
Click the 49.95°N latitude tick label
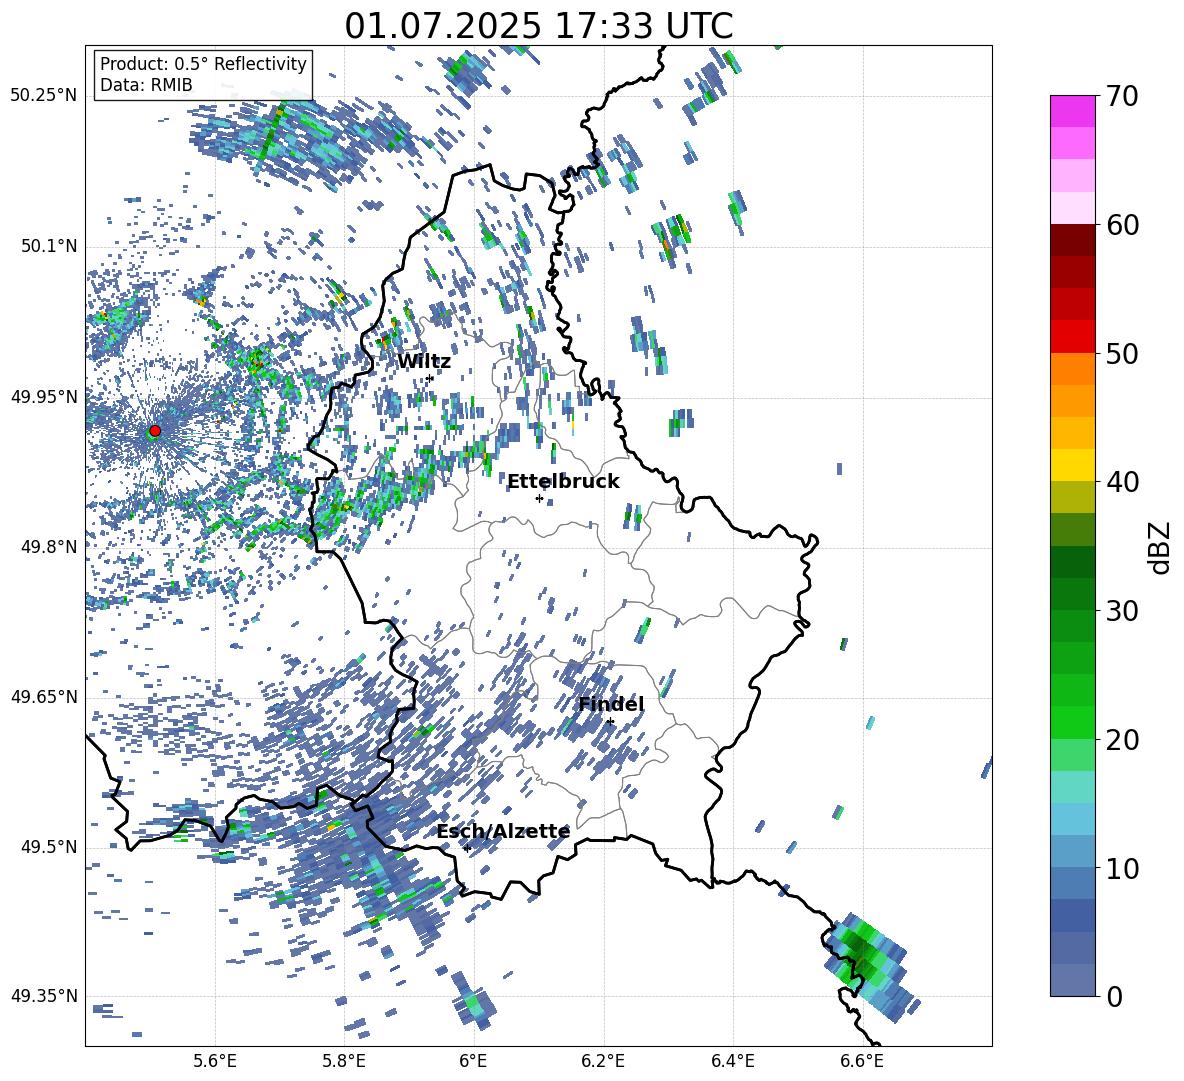(44, 396)
